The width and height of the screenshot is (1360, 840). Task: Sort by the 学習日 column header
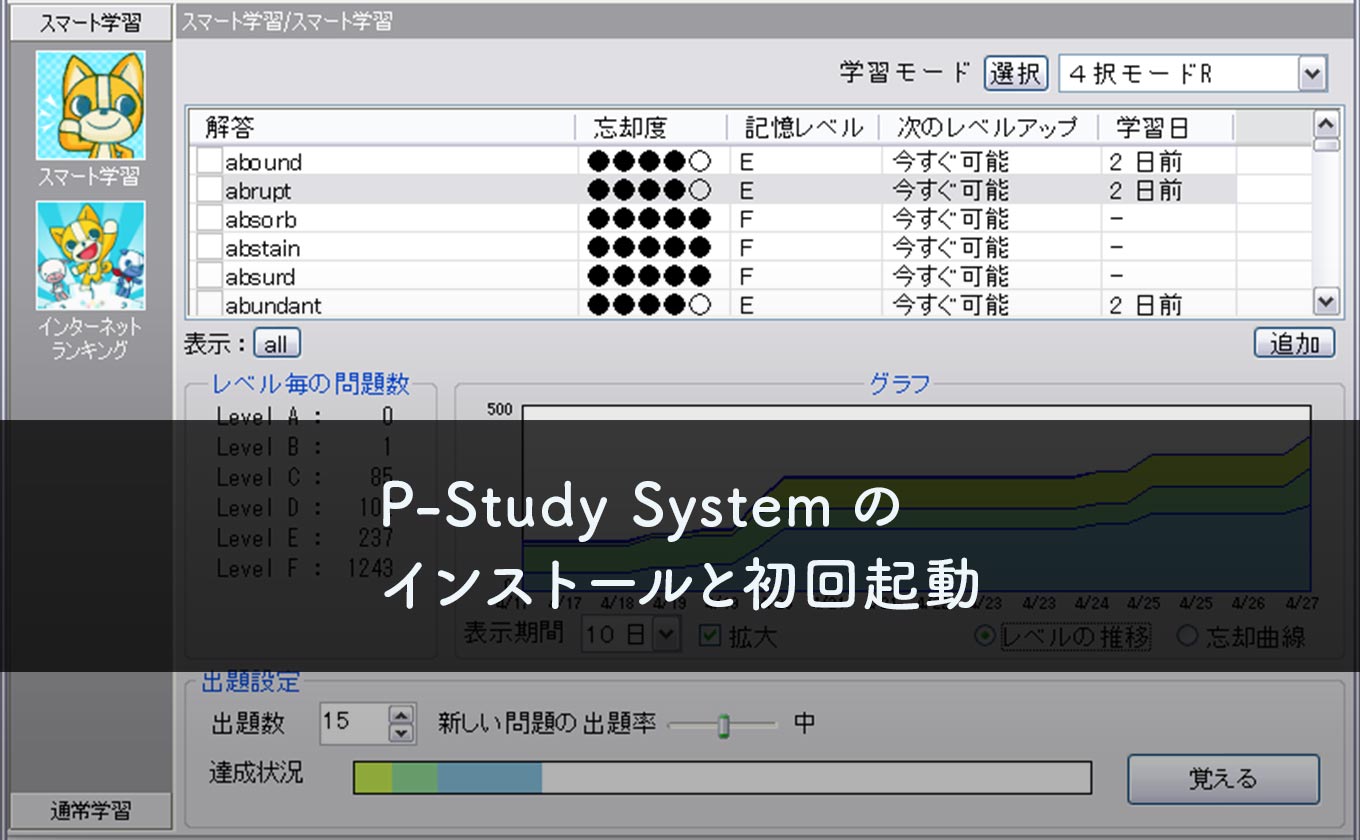pos(1165,127)
